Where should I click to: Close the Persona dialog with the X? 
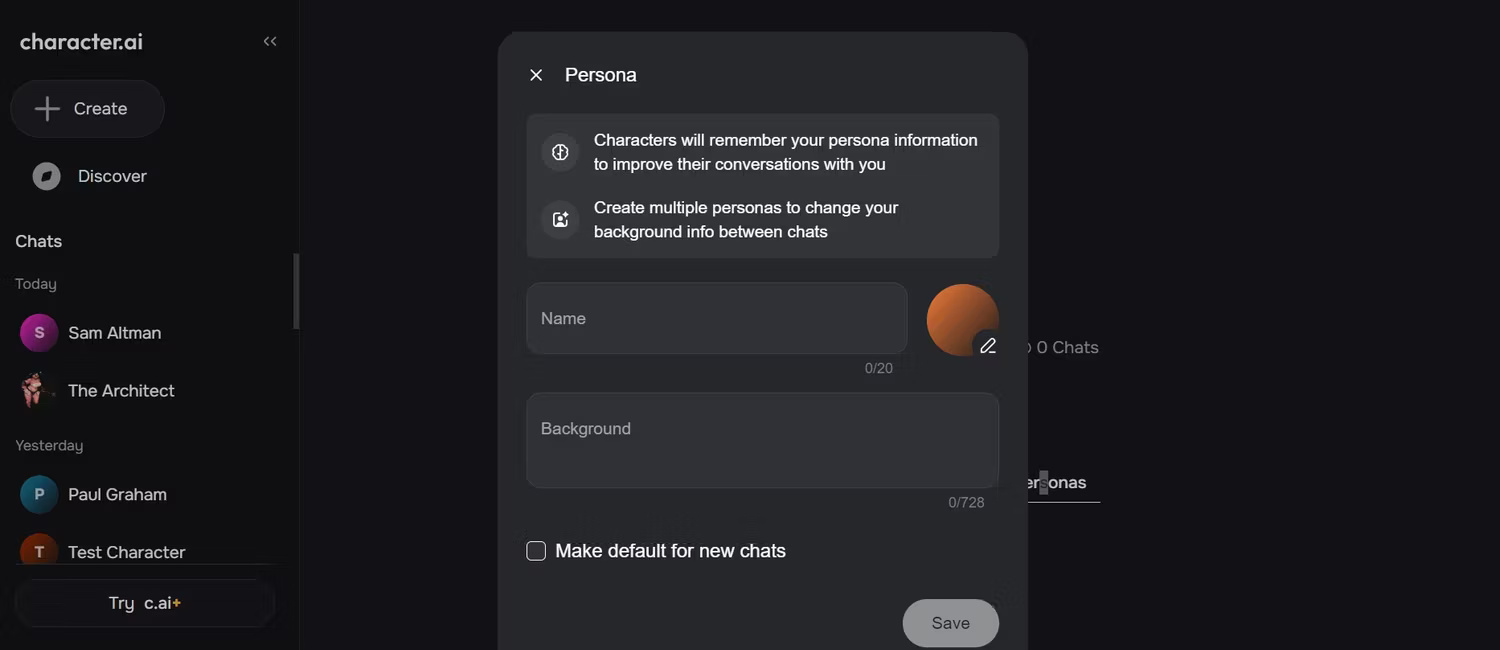536,73
